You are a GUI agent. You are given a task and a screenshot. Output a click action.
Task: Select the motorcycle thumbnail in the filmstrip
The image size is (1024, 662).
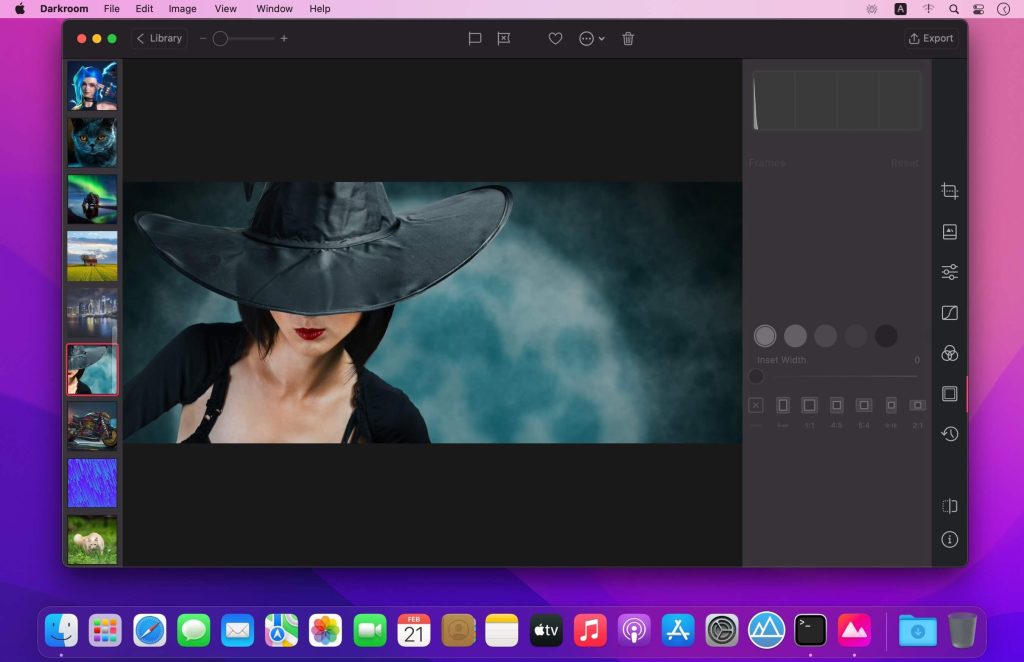pos(92,427)
